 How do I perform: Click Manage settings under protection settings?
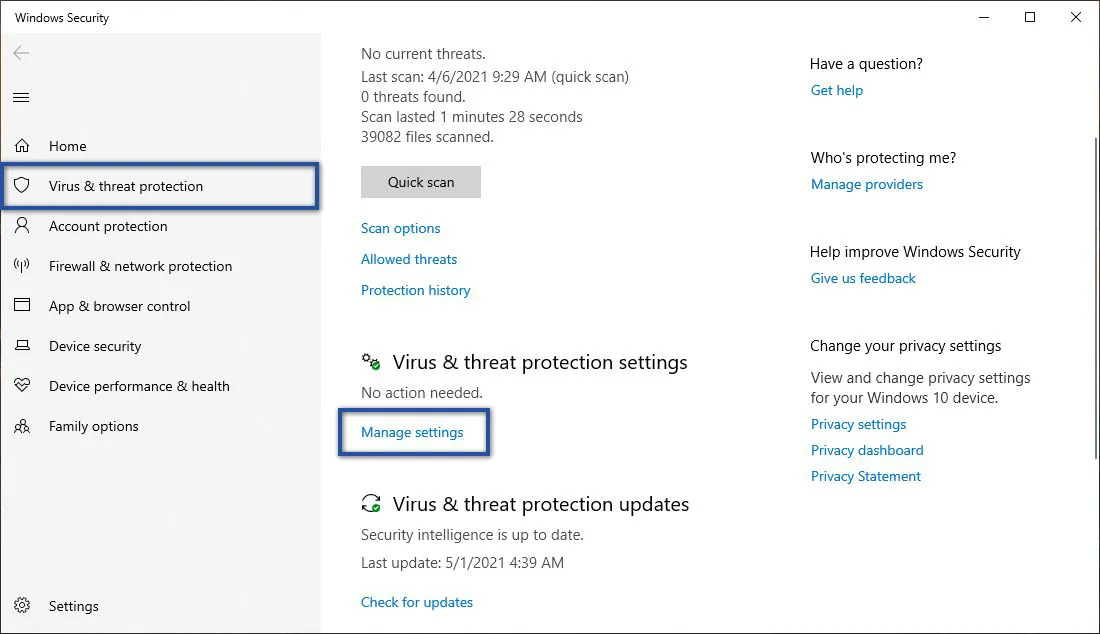(412, 432)
